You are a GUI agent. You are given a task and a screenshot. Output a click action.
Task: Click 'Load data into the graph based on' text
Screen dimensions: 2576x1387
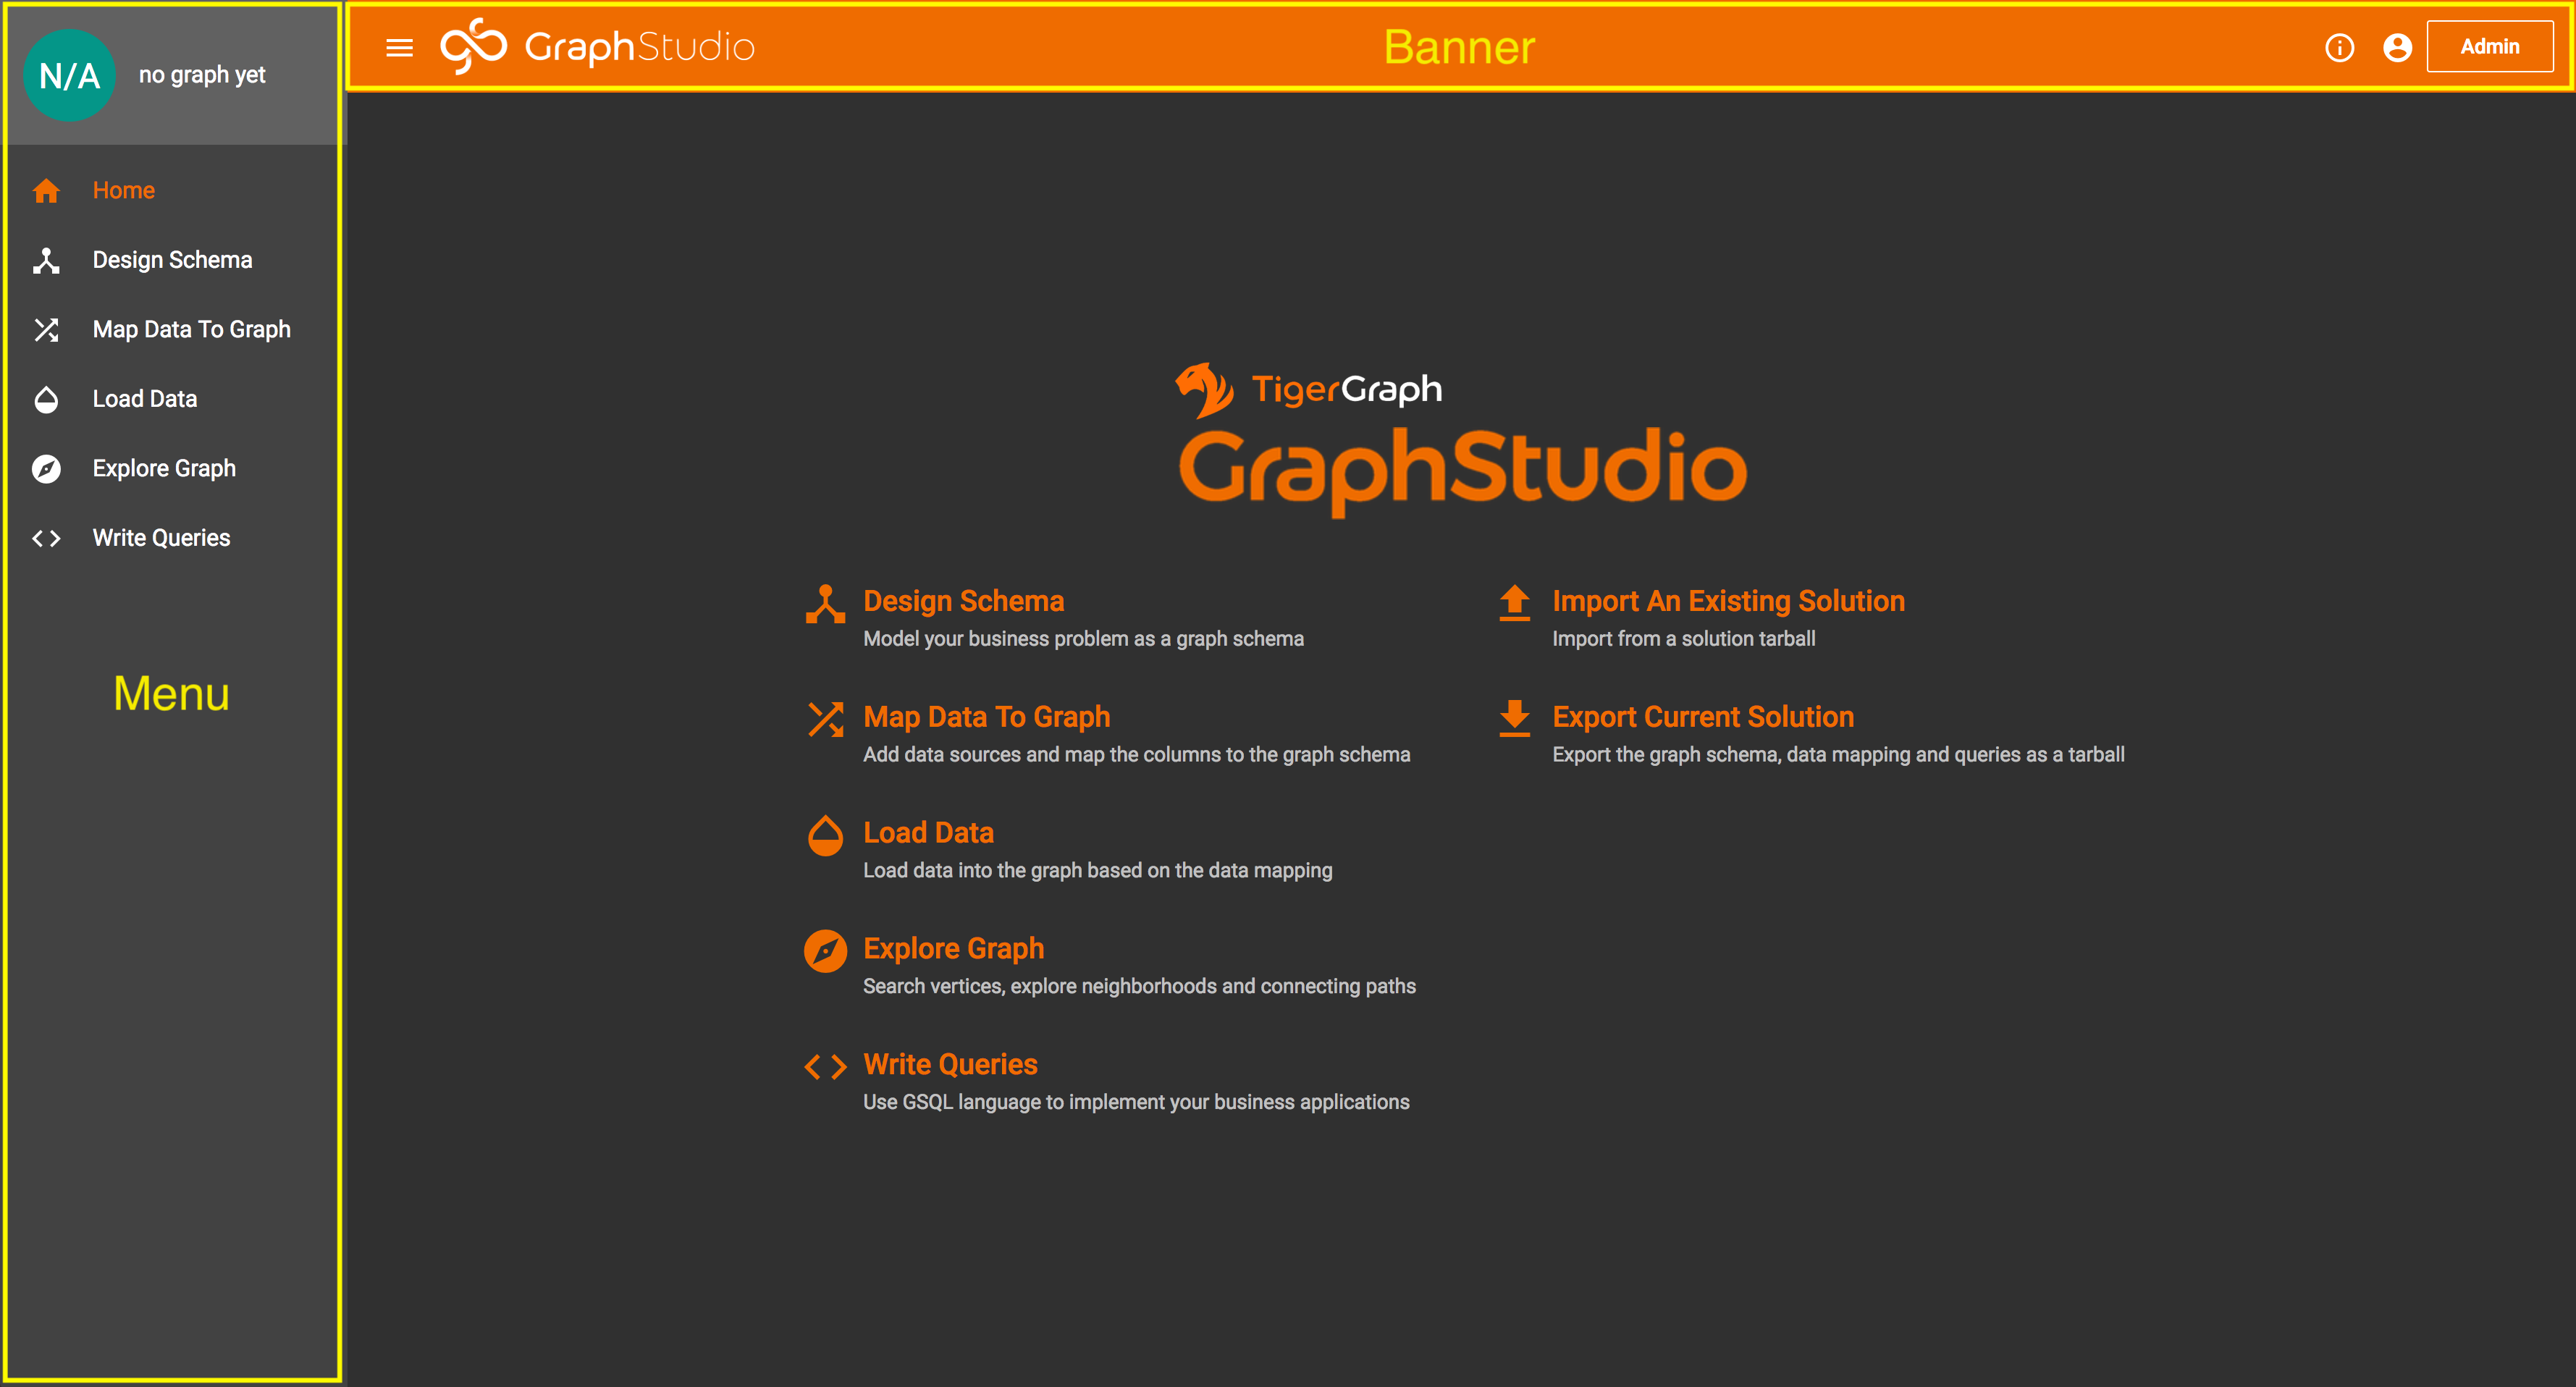1097,871
